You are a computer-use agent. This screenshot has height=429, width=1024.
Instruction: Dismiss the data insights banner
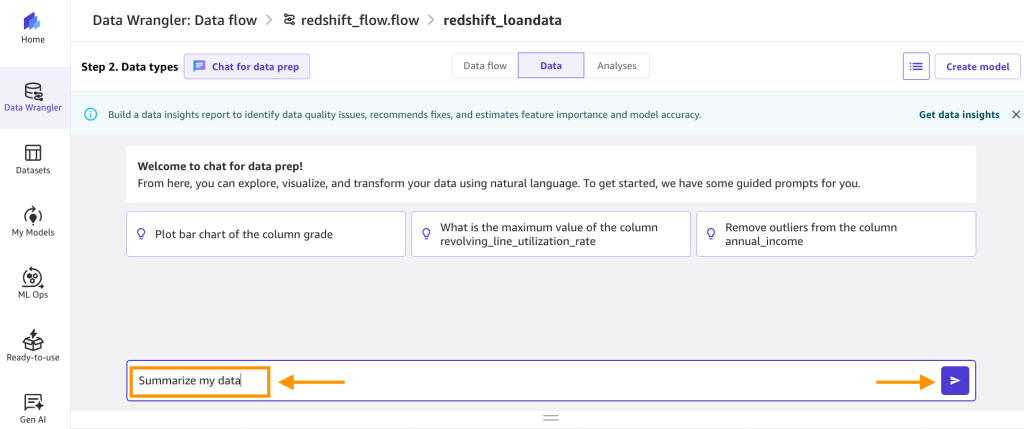pyautogui.click(x=1016, y=114)
